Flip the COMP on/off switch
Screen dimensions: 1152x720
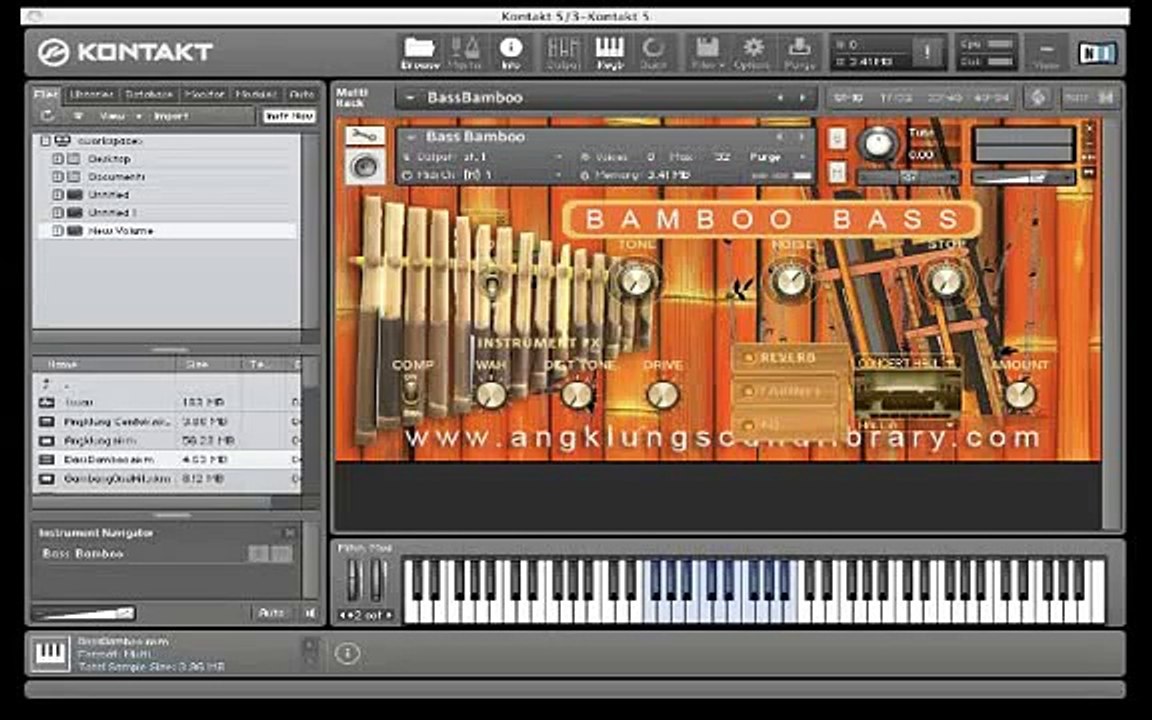pyautogui.click(x=411, y=390)
